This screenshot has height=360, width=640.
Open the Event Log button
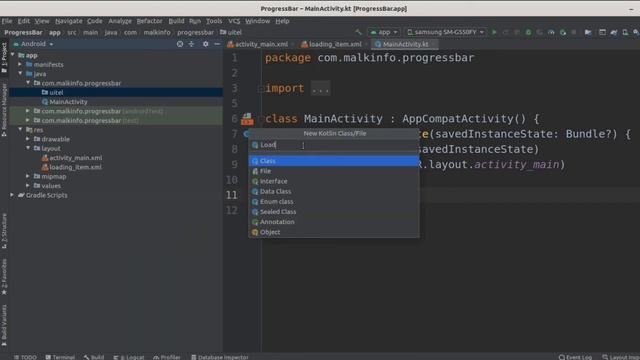(x=575, y=357)
